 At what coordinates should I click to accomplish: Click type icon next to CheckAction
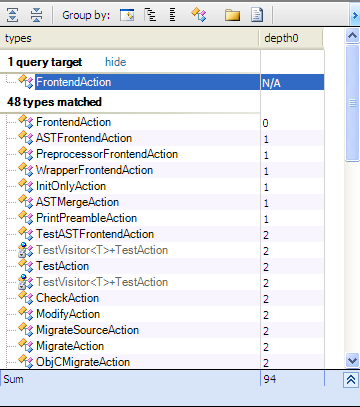coord(26,298)
